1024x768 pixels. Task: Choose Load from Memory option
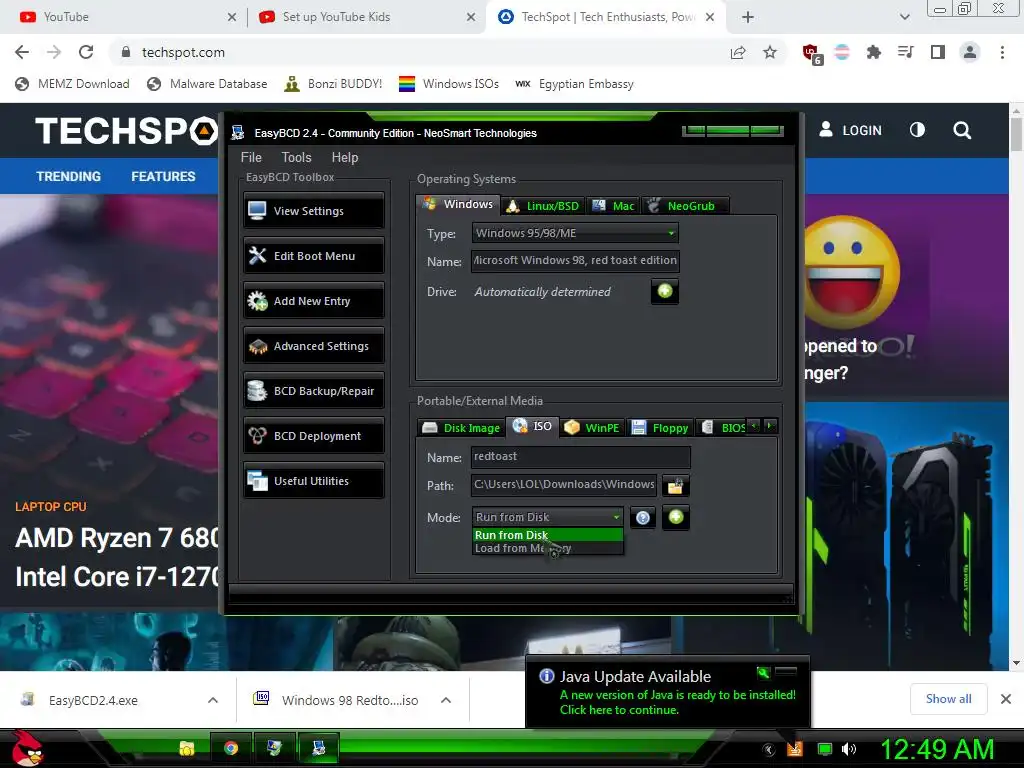[x=547, y=548]
